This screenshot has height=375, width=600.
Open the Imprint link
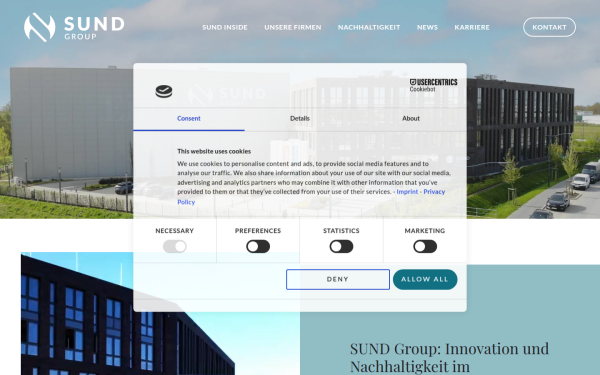[407, 192]
